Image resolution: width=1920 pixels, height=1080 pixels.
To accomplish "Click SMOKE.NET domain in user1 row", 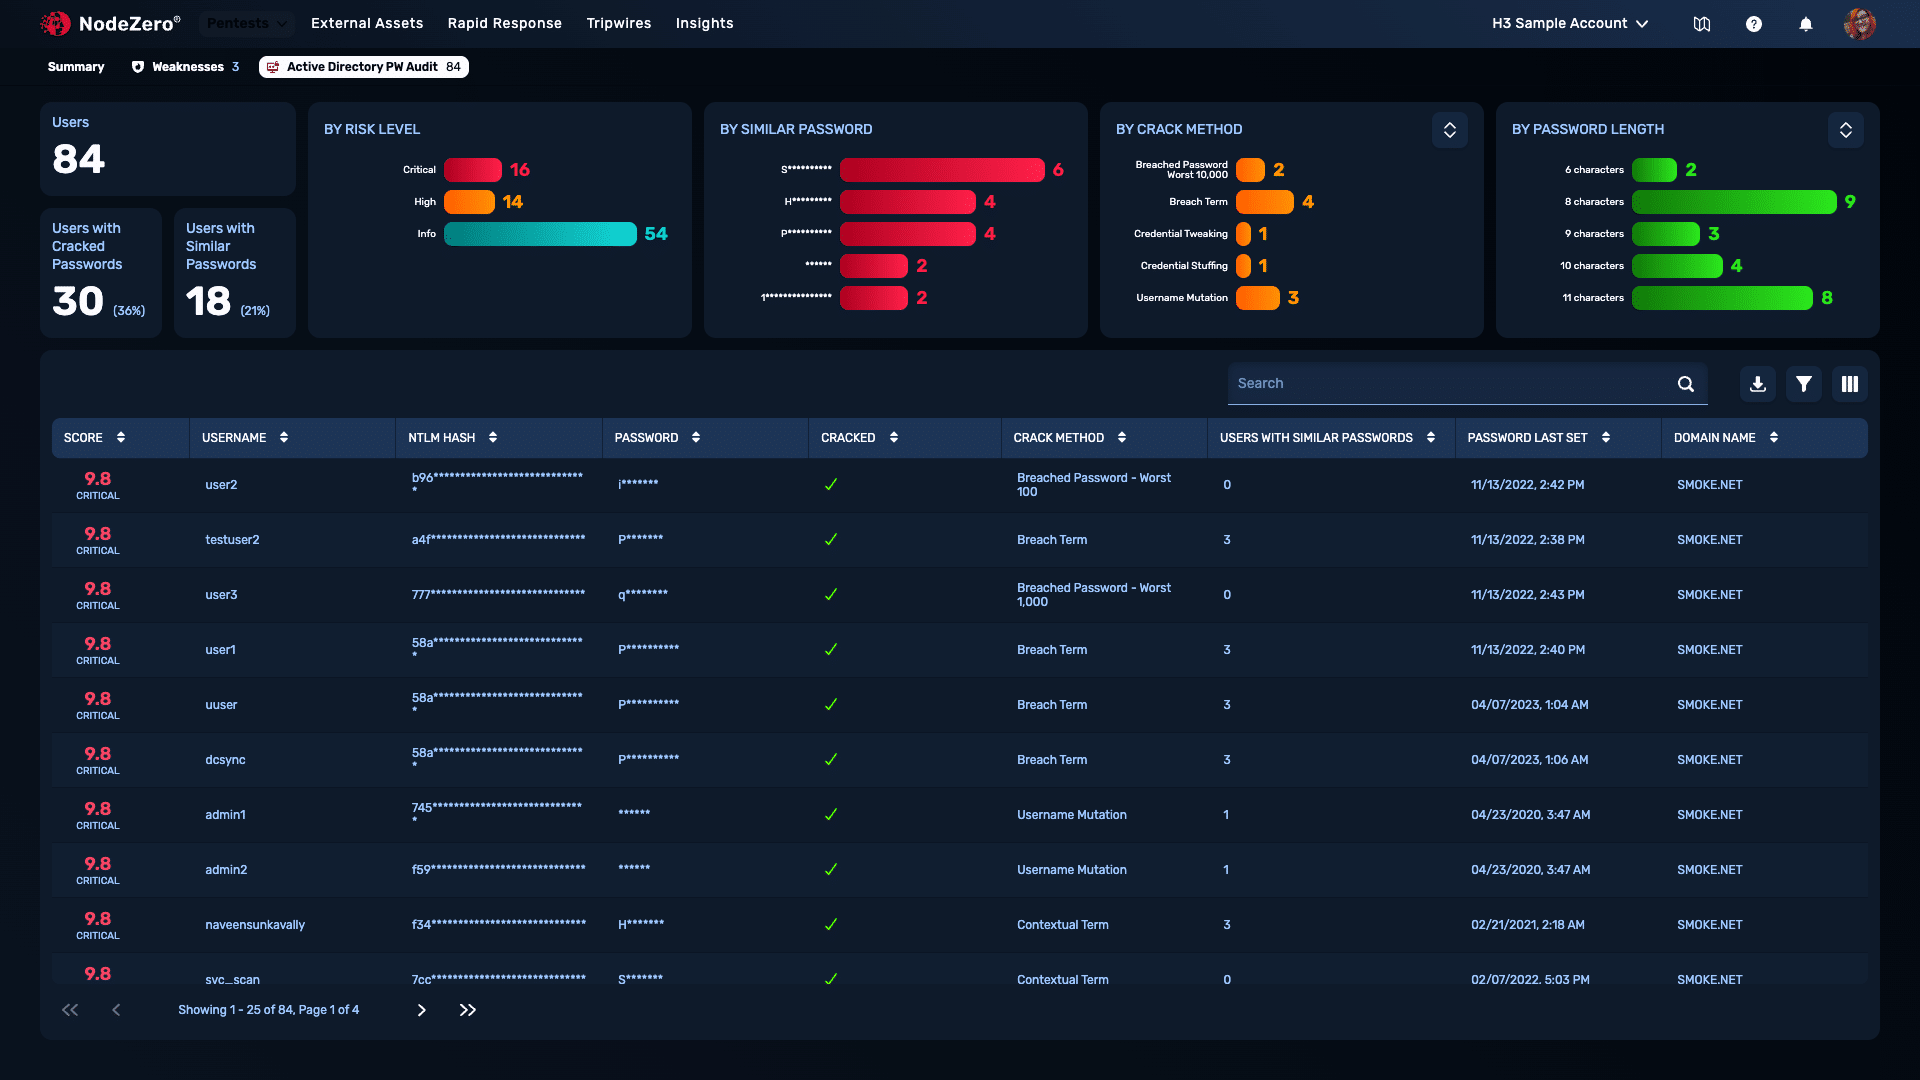I will (x=1709, y=650).
